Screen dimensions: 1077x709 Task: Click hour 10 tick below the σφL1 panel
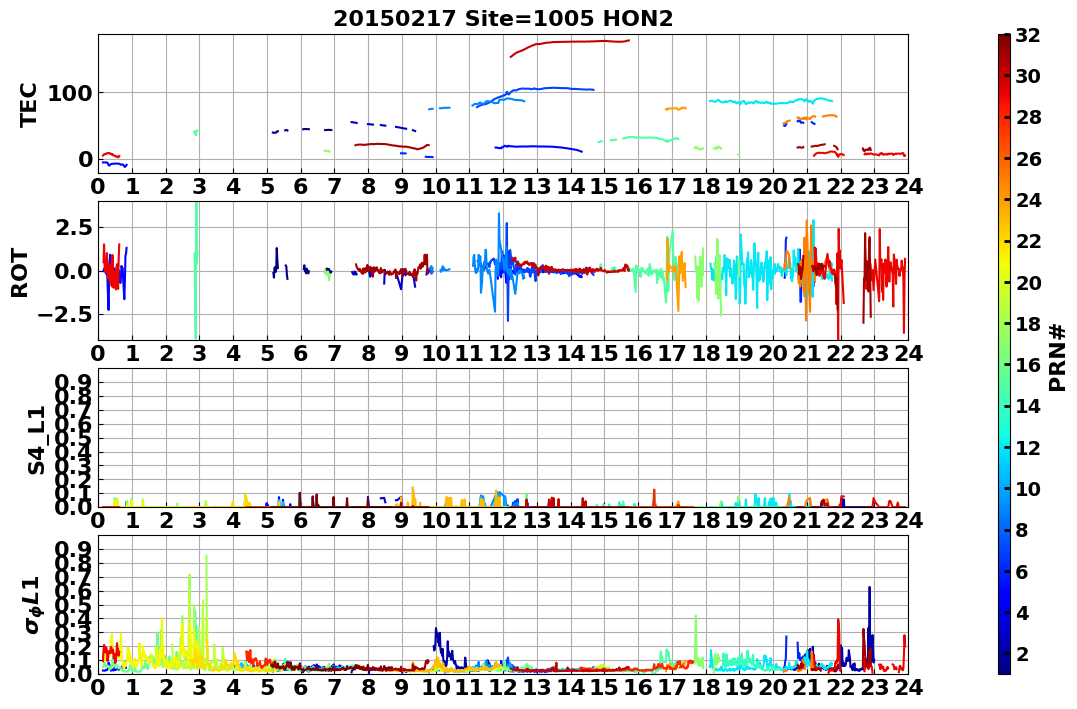tap(435, 687)
